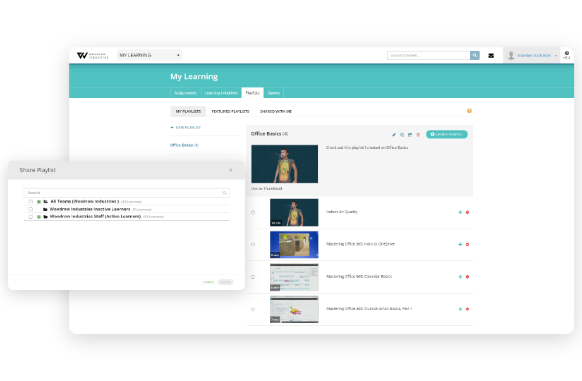Click the pencil edit icon for Office Basics

(394, 135)
